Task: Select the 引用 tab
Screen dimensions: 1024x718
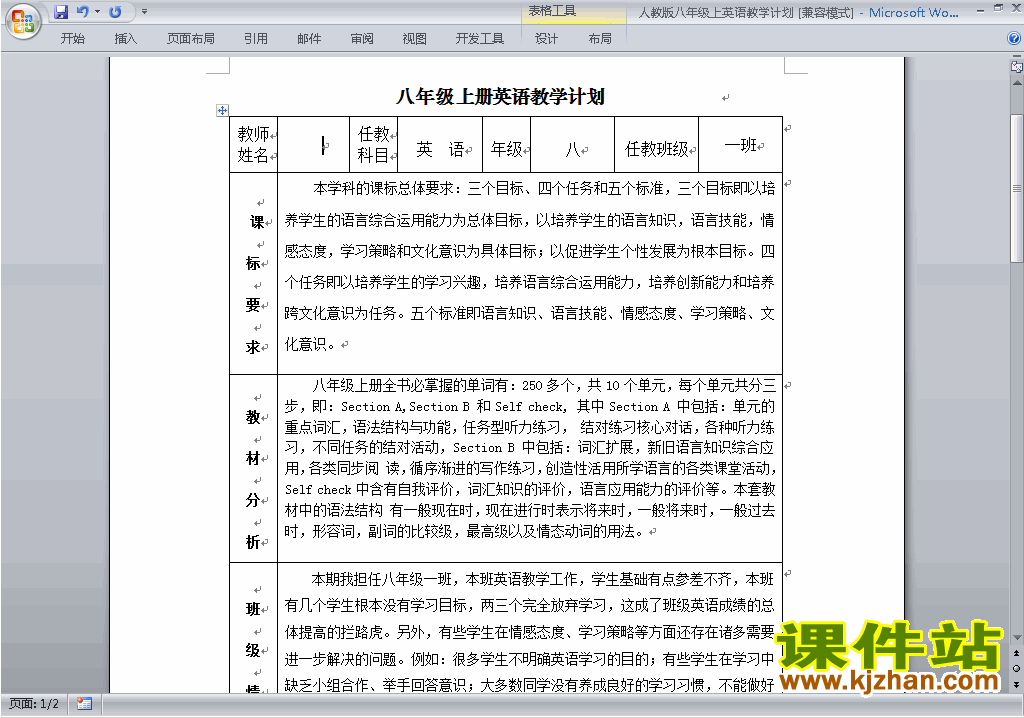Action: [255, 39]
